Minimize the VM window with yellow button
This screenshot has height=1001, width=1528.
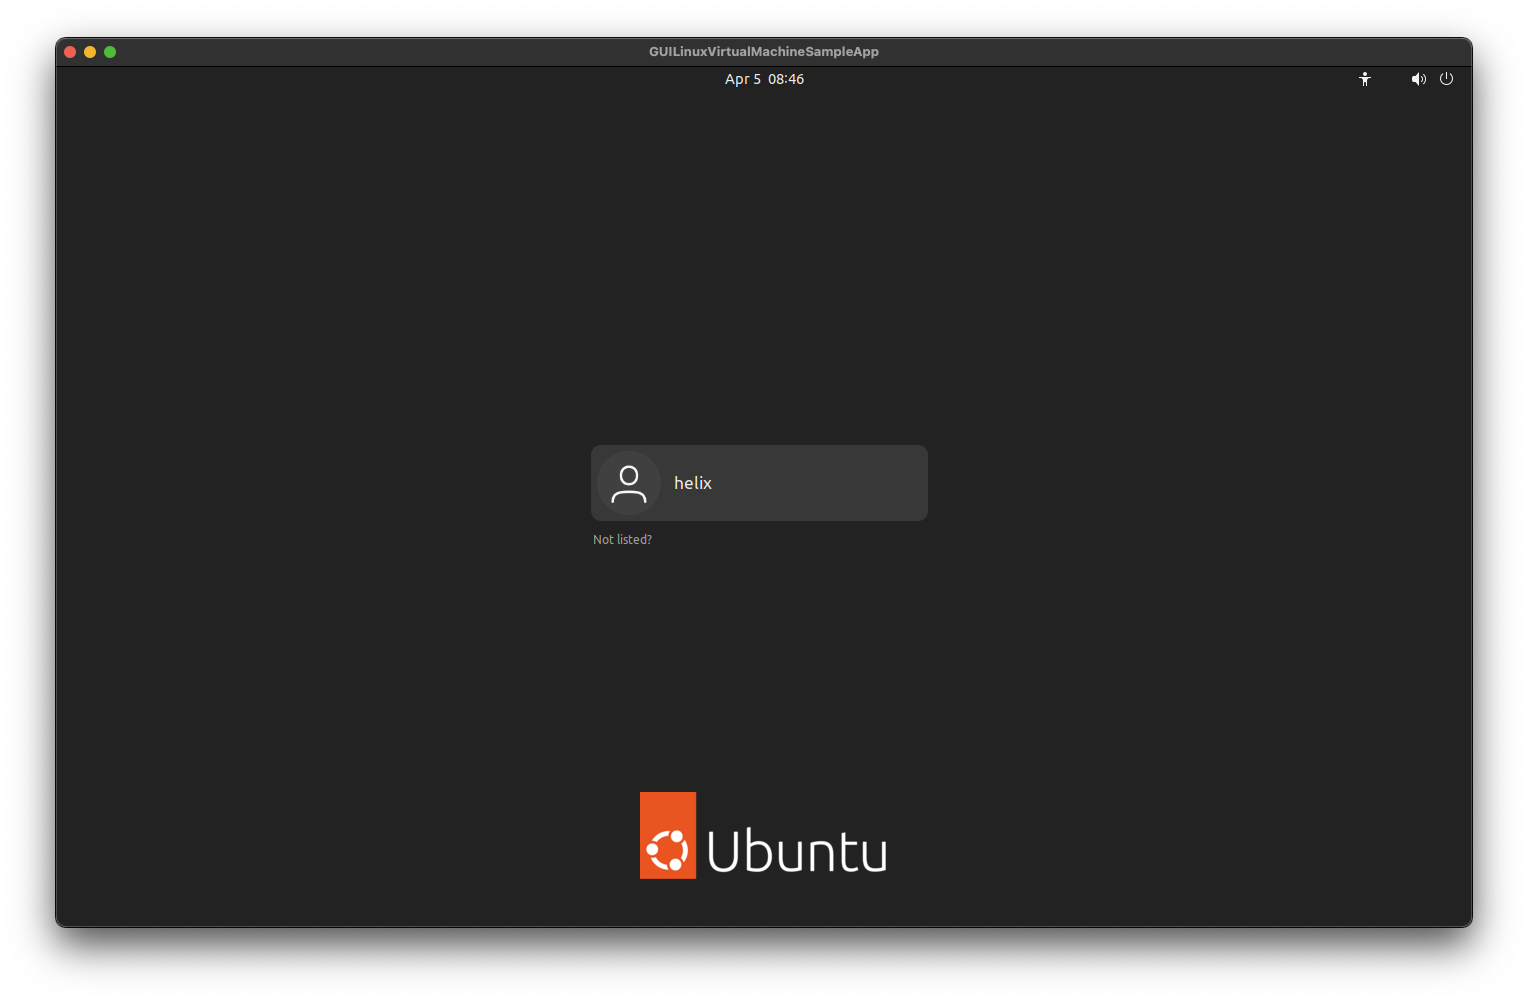(x=90, y=52)
